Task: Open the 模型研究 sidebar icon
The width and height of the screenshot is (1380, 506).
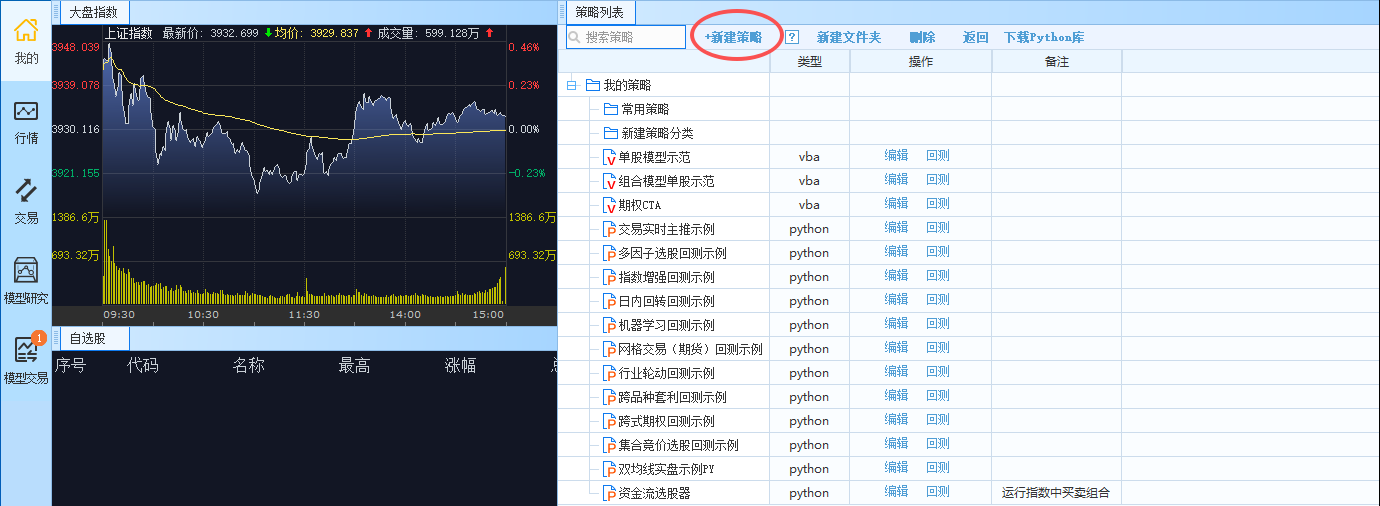Action: click(x=26, y=280)
